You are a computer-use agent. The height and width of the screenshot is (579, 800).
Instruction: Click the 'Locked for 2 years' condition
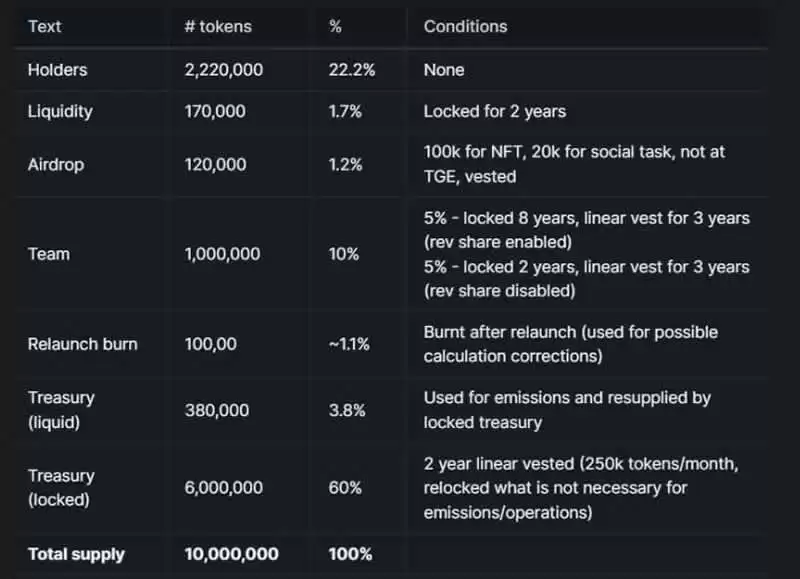coord(493,112)
